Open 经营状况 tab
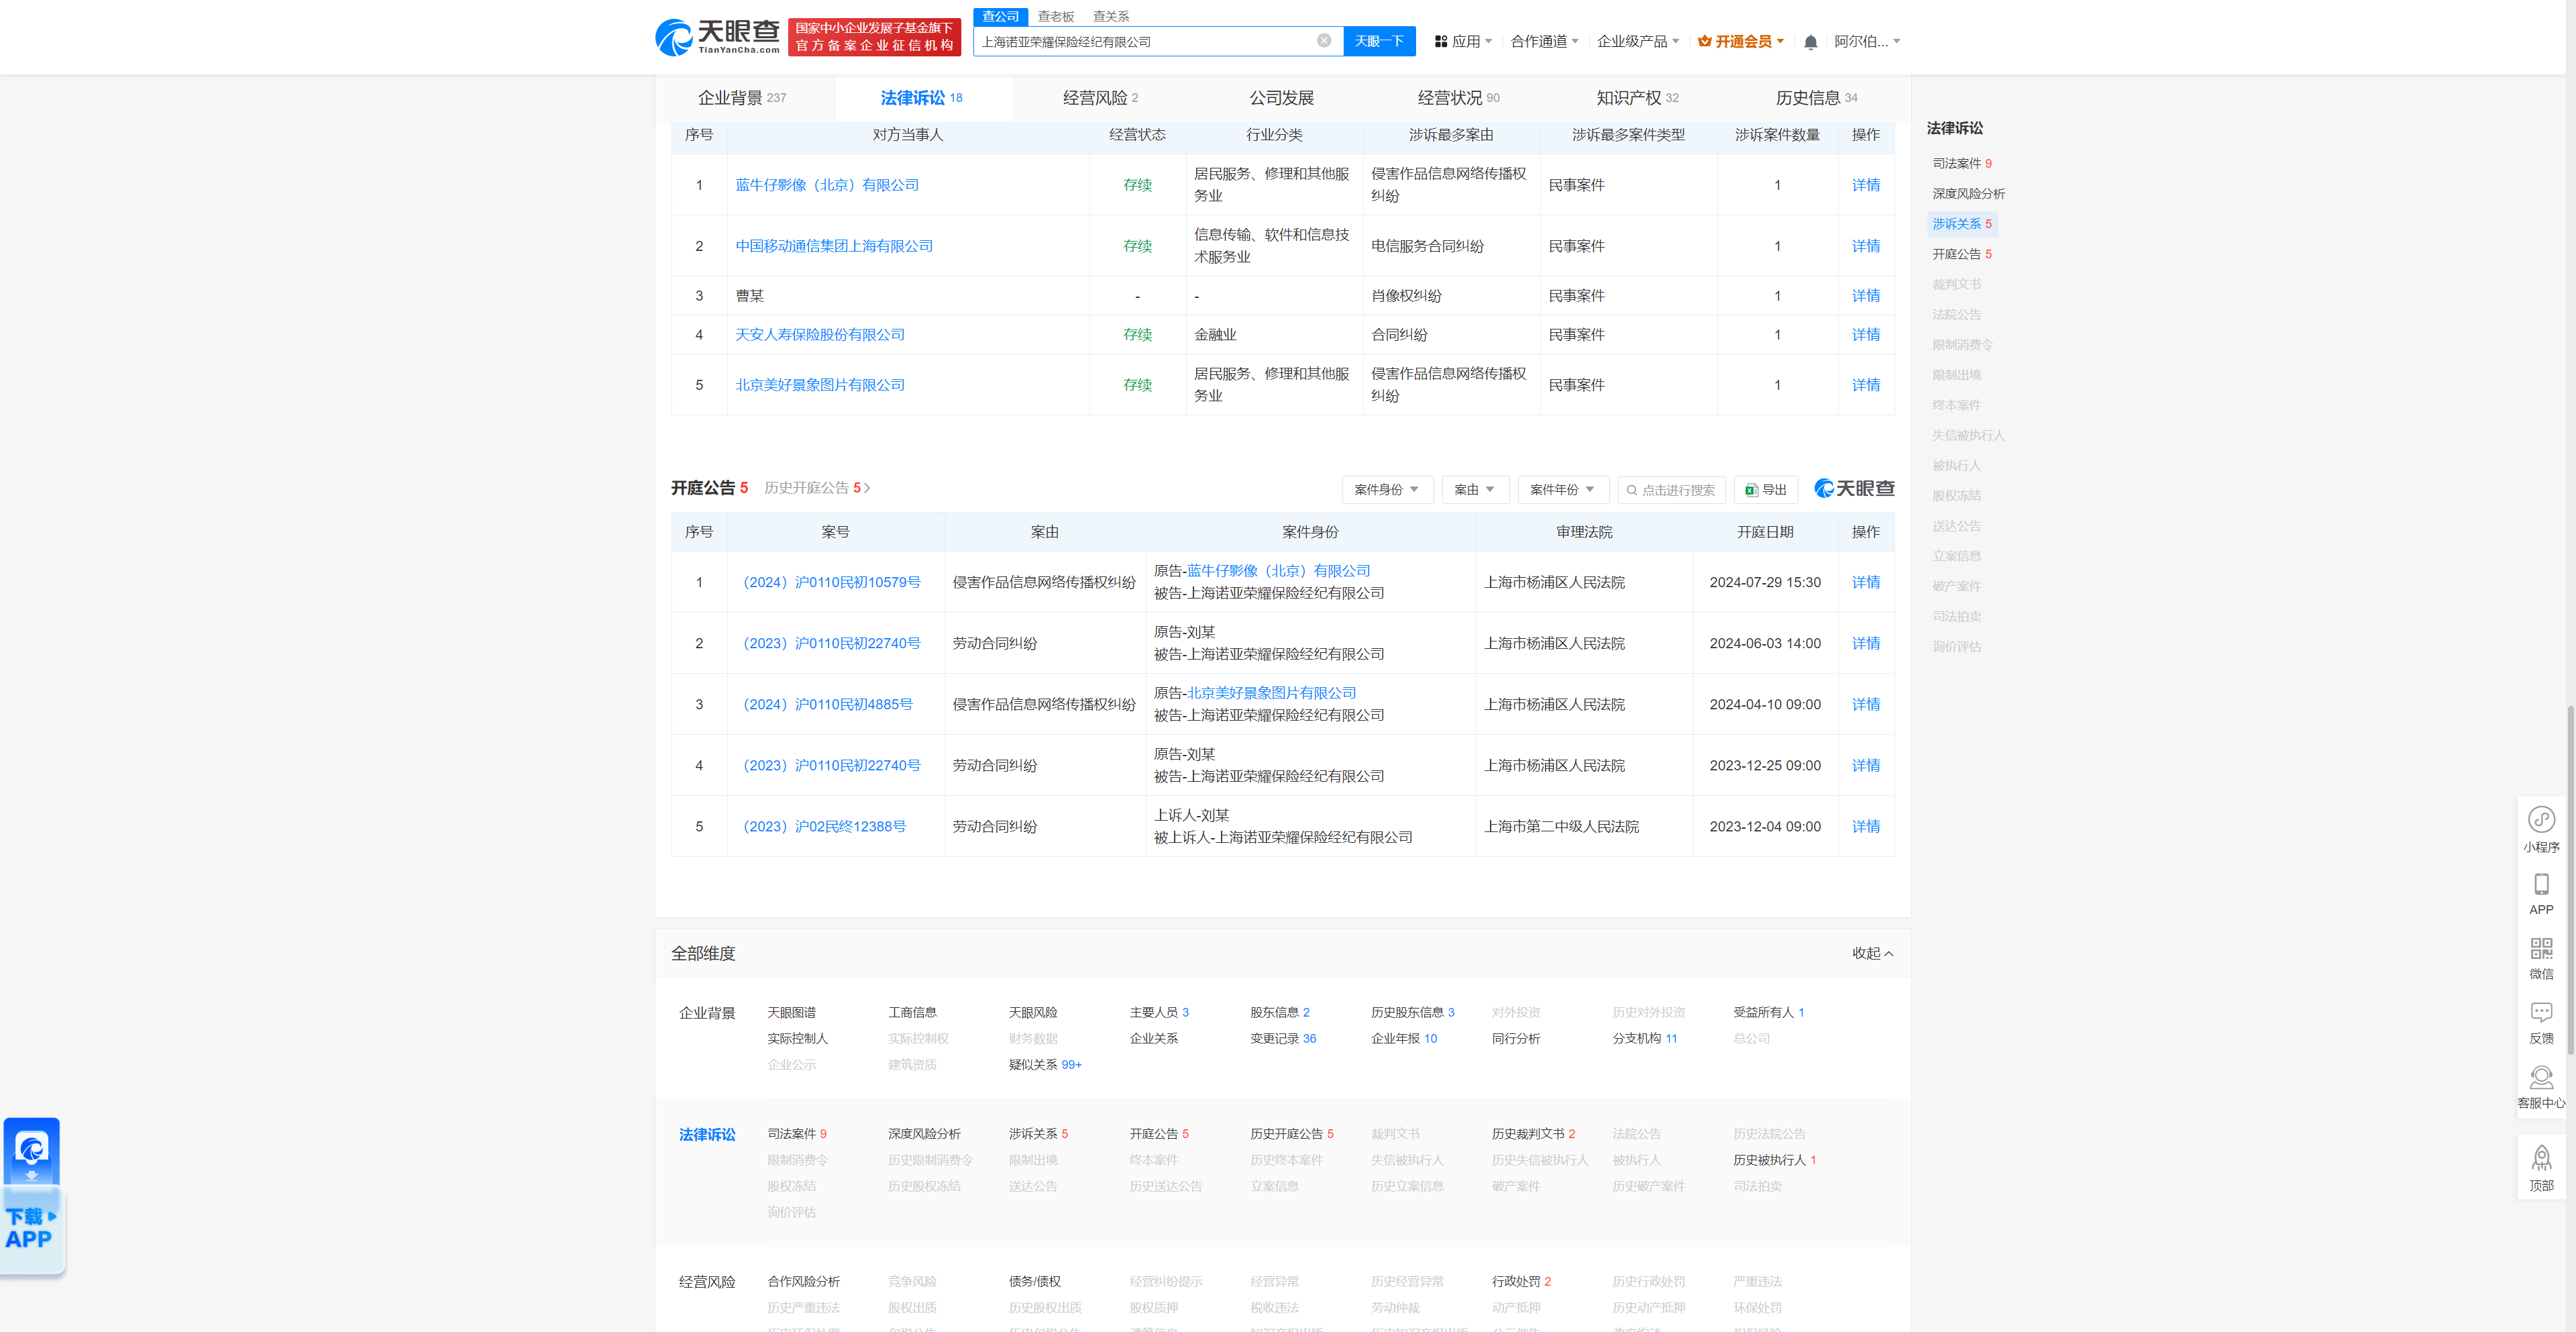The height and width of the screenshot is (1332, 2576). click(x=1458, y=98)
